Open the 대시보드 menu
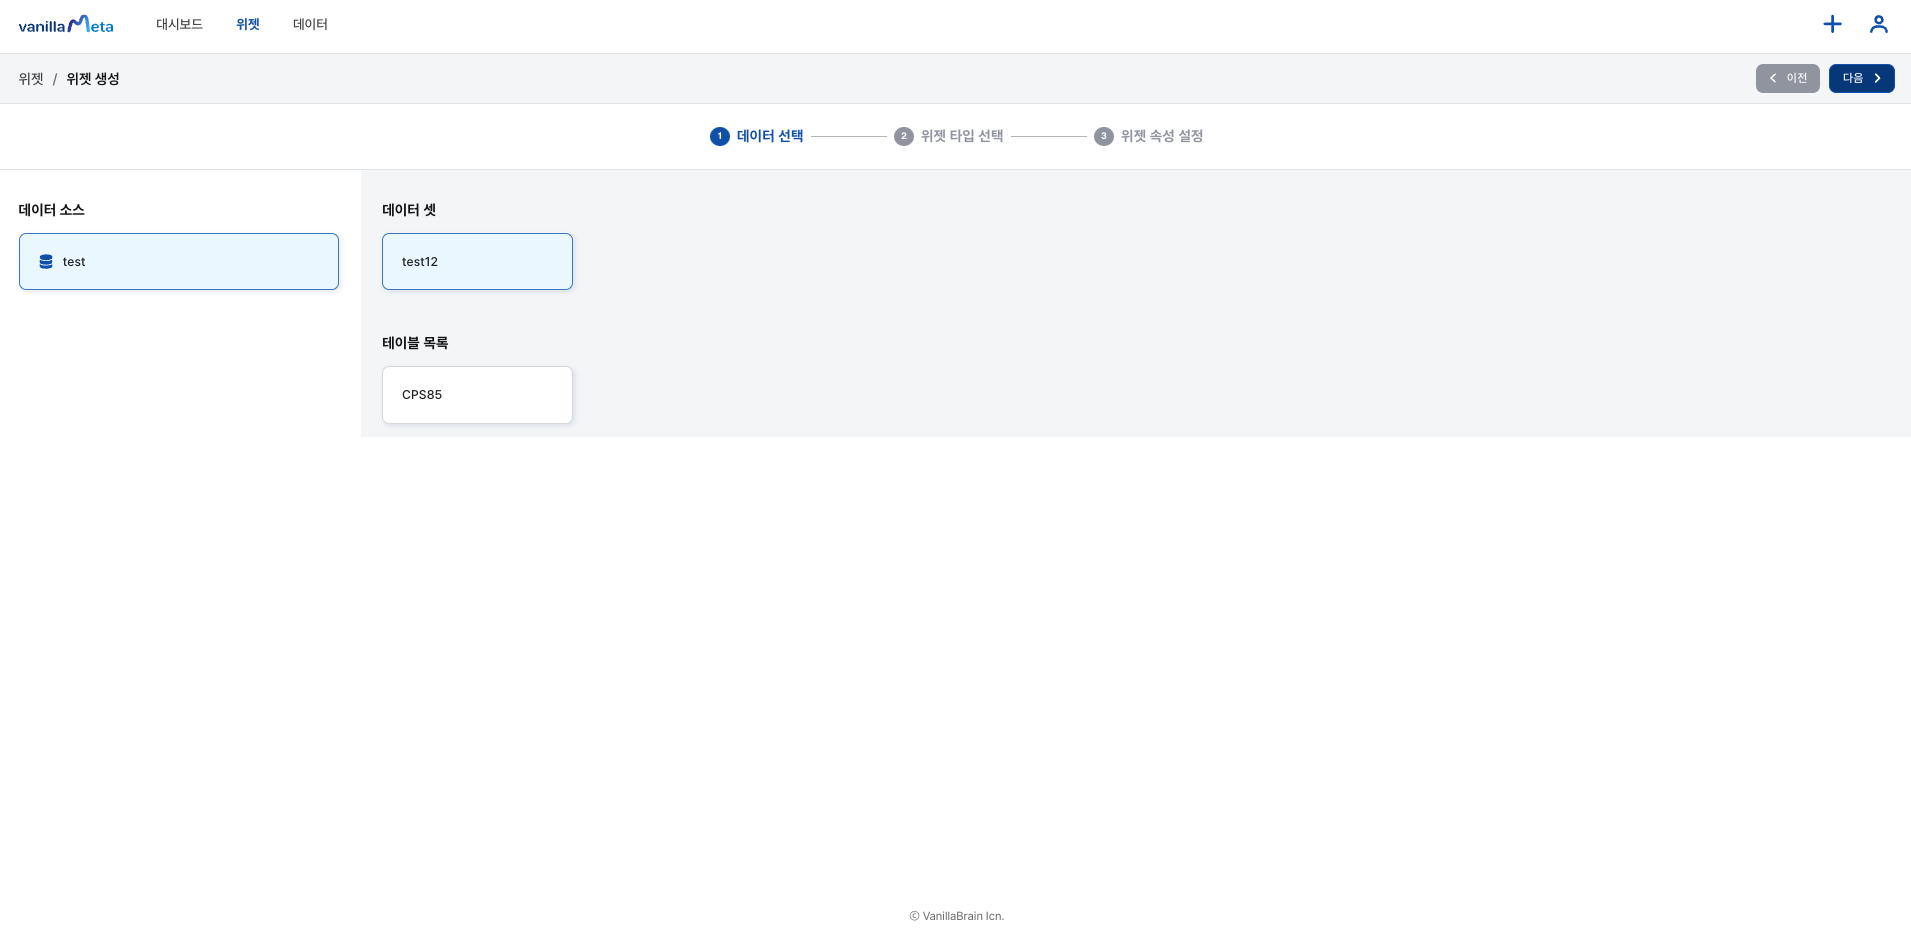The height and width of the screenshot is (929, 1911). [x=179, y=24]
